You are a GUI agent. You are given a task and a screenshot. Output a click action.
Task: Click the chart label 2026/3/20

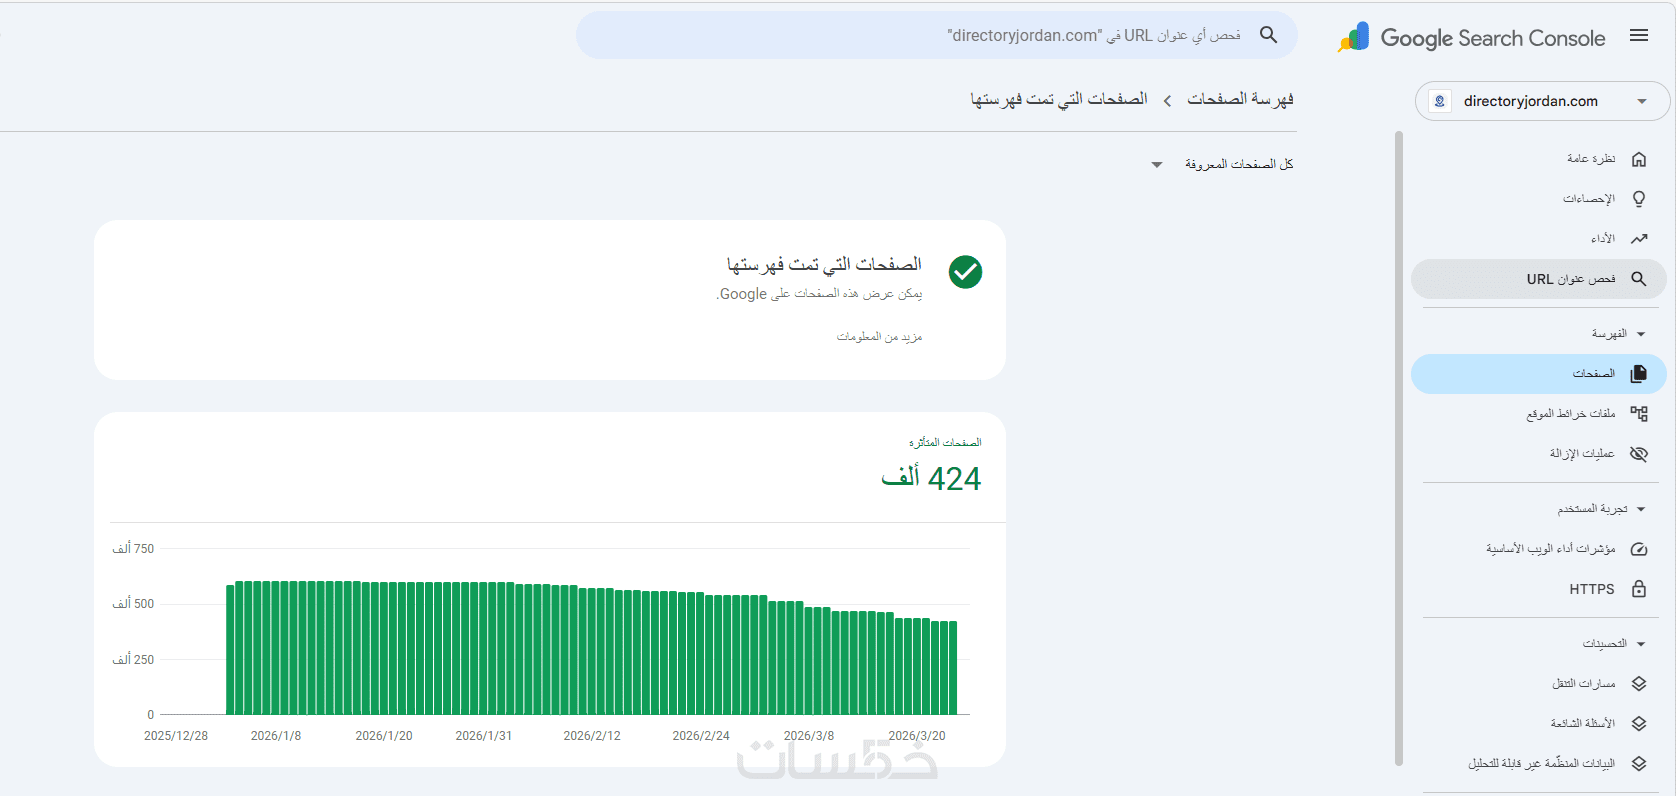pyautogui.click(x=917, y=736)
